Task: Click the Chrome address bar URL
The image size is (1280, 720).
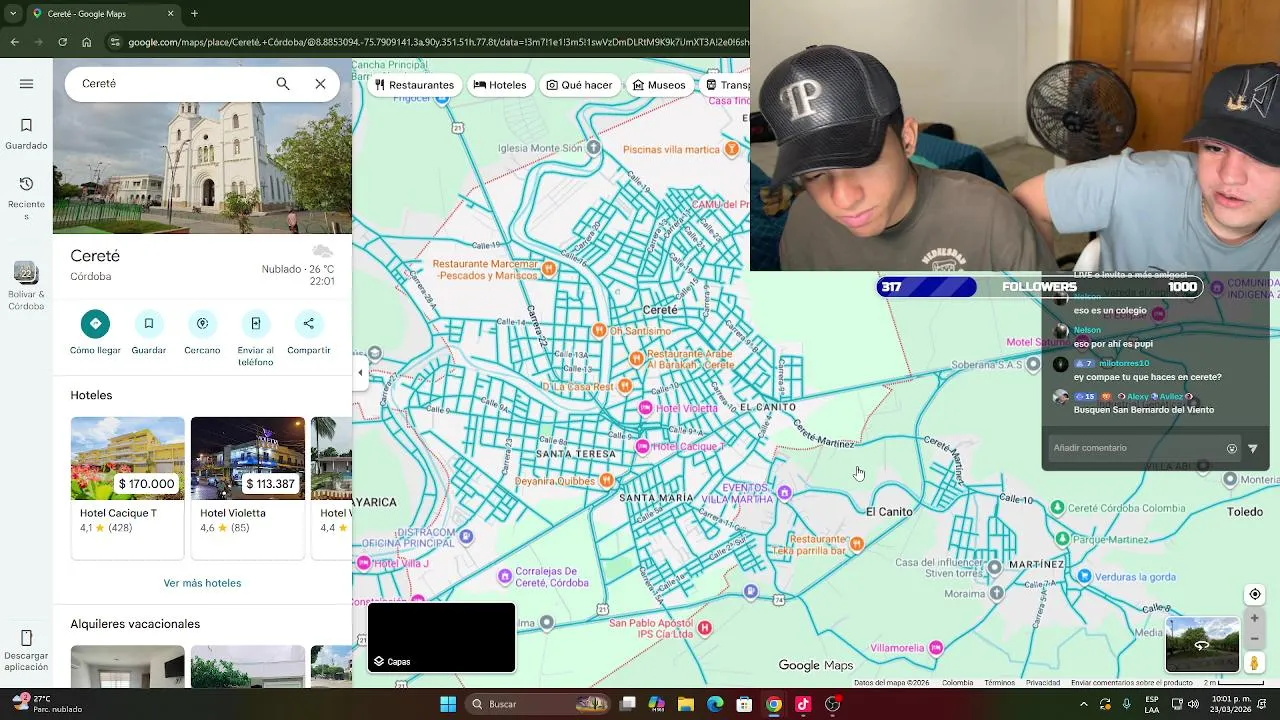Action: point(438,42)
